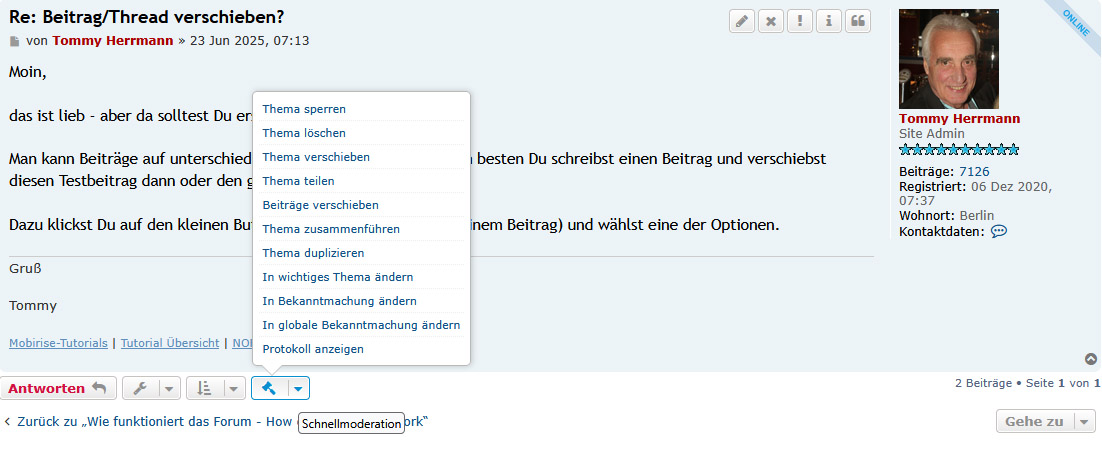Click the sort posts icon
This screenshot has width=1102, height=450.
coord(204,388)
